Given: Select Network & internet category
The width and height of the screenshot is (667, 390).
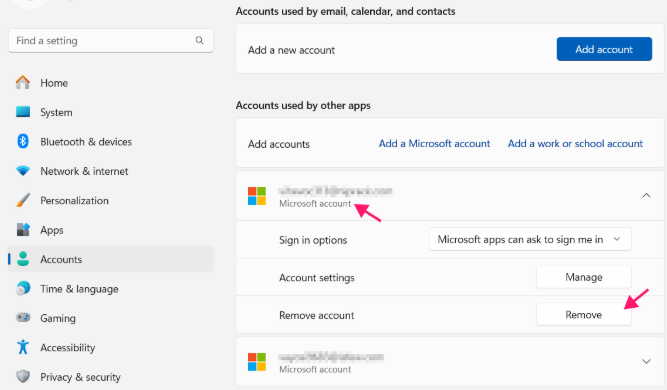Looking at the screenshot, I should pyautogui.click(x=111, y=171).
